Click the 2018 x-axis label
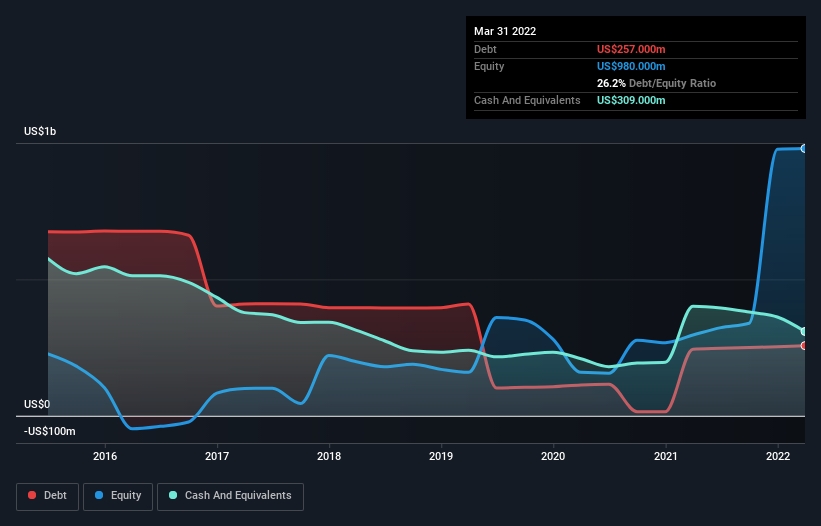Viewport: 821px width, 526px height. pyautogui.click(x=329, y=456)
